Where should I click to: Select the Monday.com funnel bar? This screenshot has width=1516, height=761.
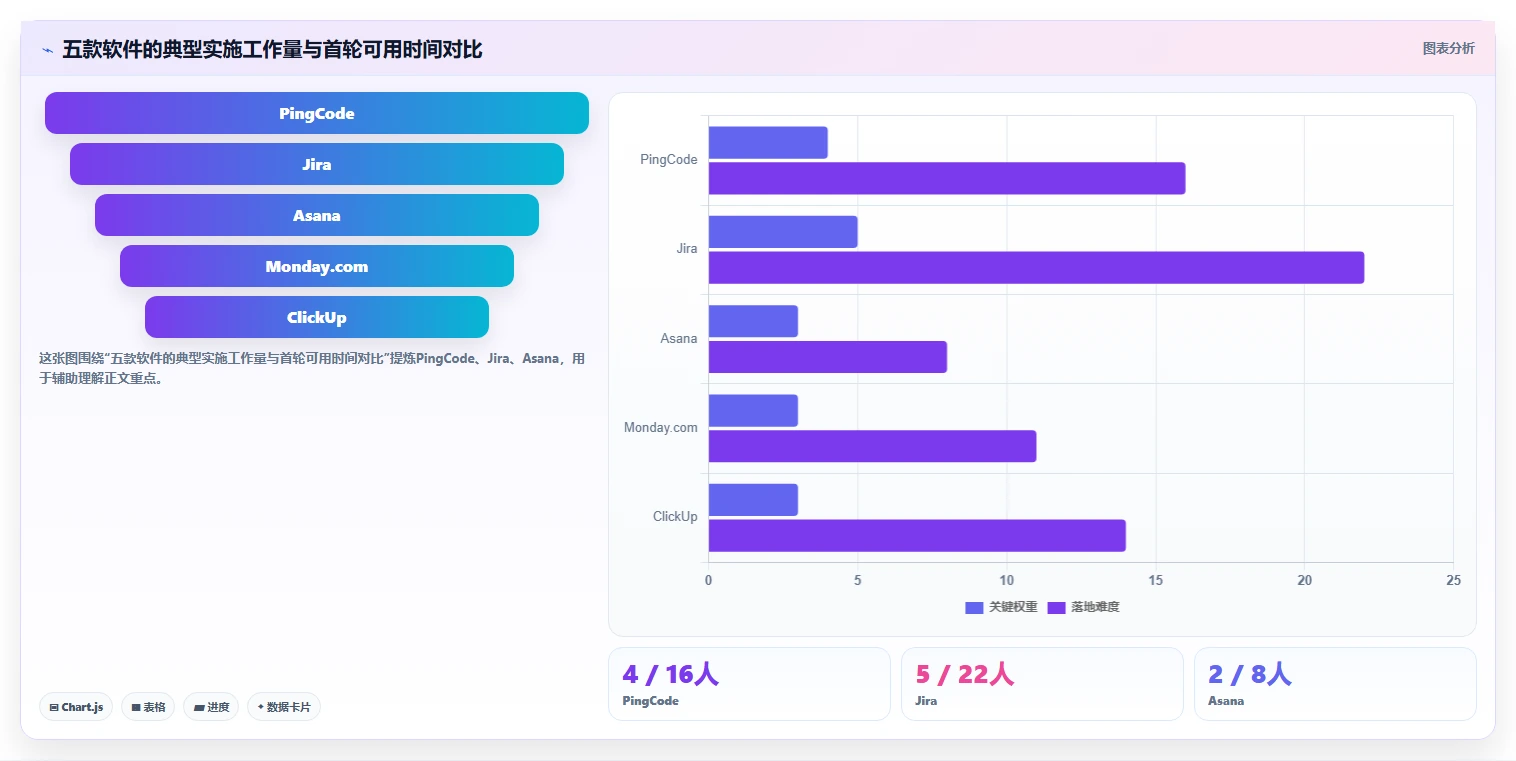pos(317,266)
